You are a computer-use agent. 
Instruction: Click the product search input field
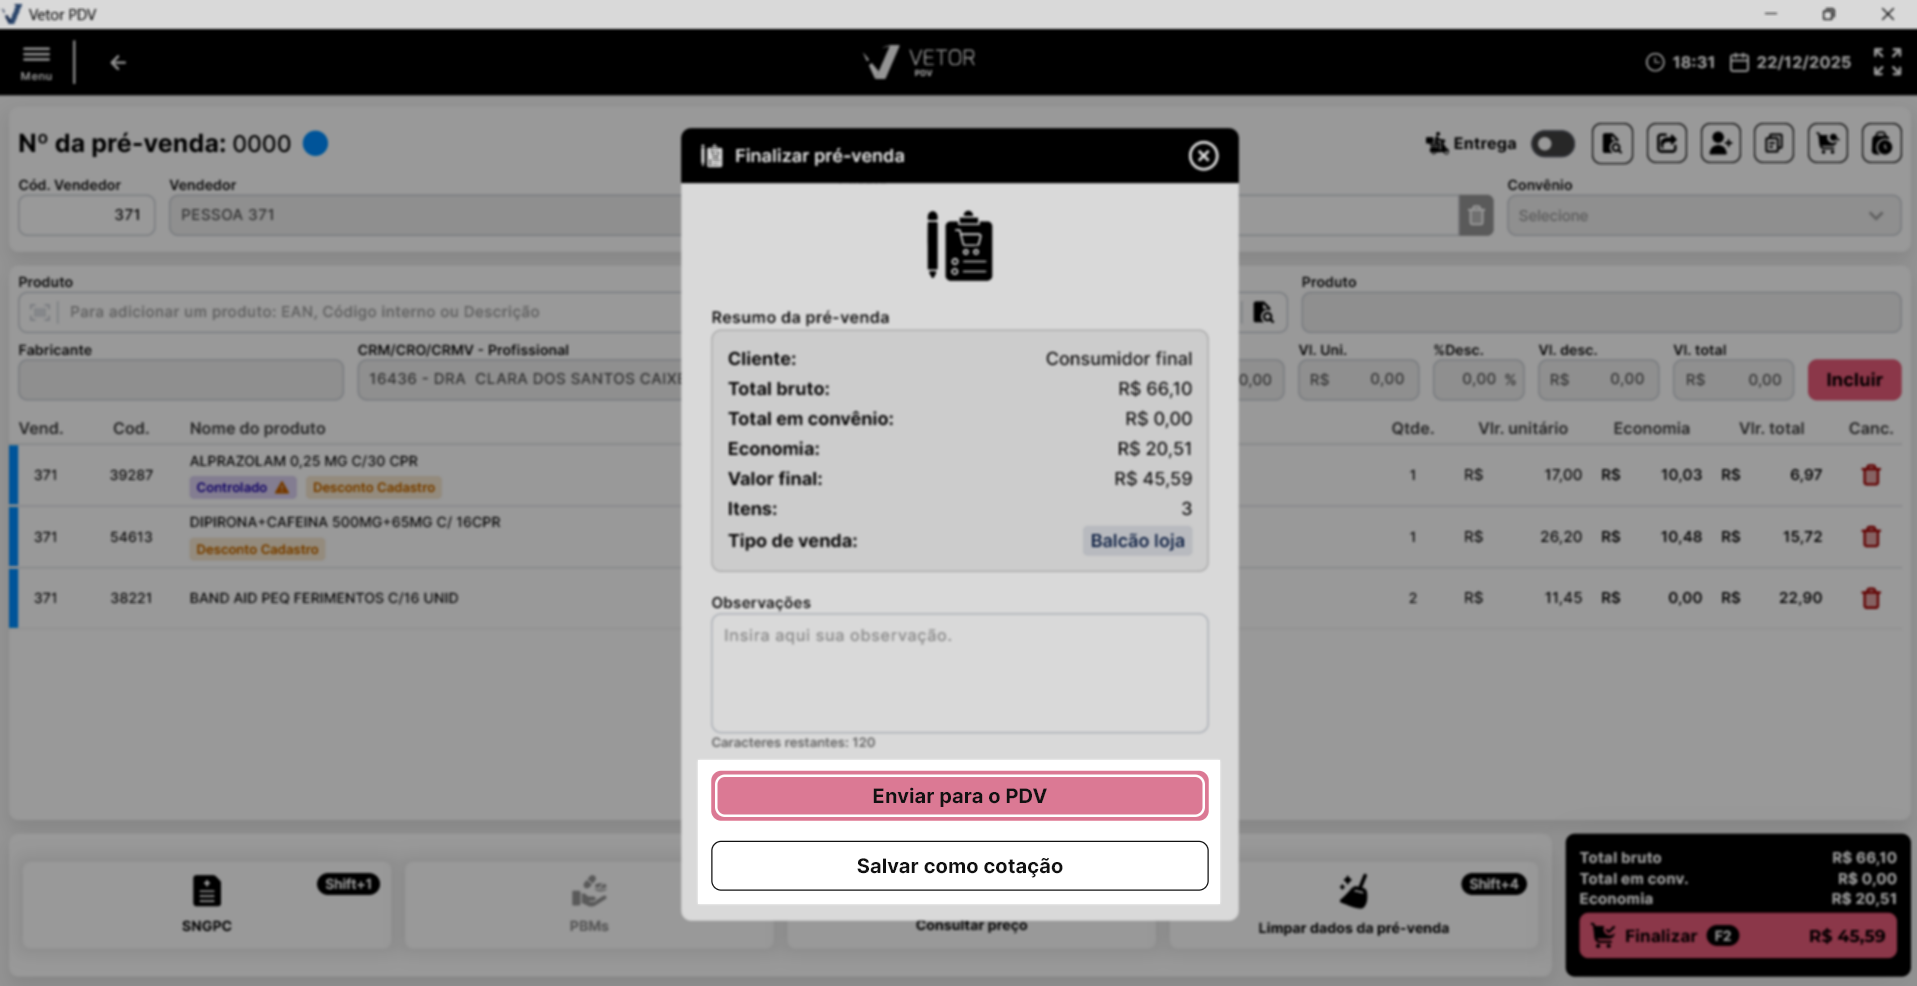click(350, 312)
